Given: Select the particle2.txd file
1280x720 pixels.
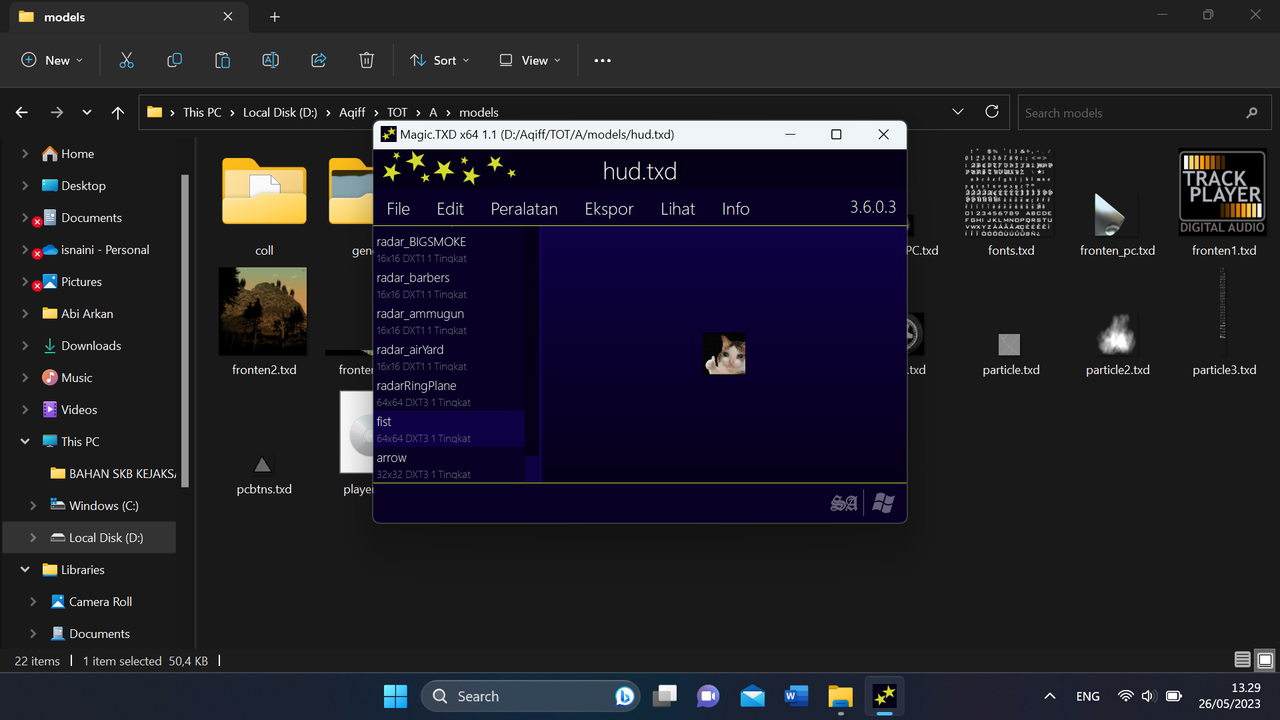Looking at the screenshot, I should click(1117, 344).
